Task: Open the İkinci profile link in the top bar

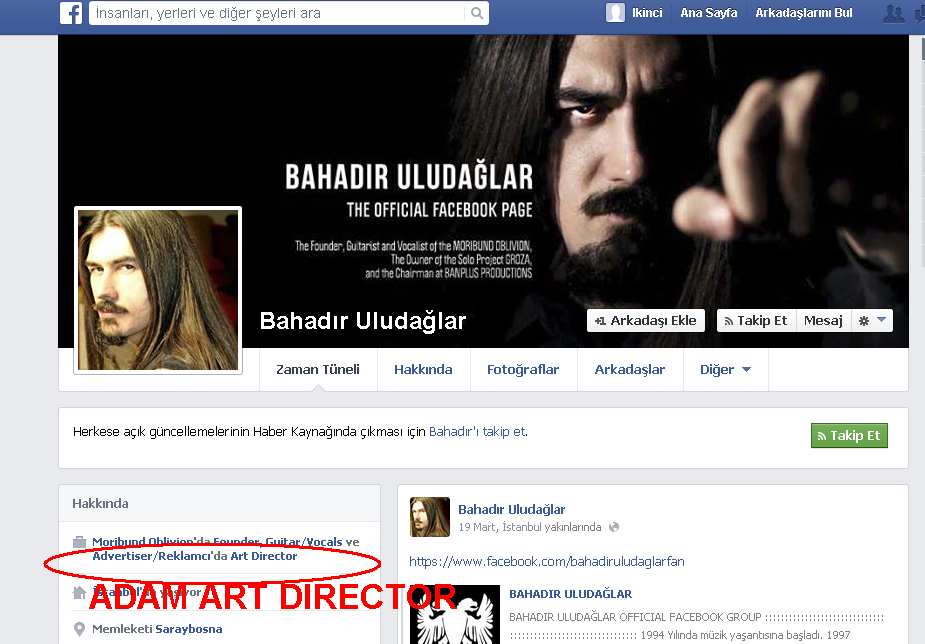Action: [647, 12]
